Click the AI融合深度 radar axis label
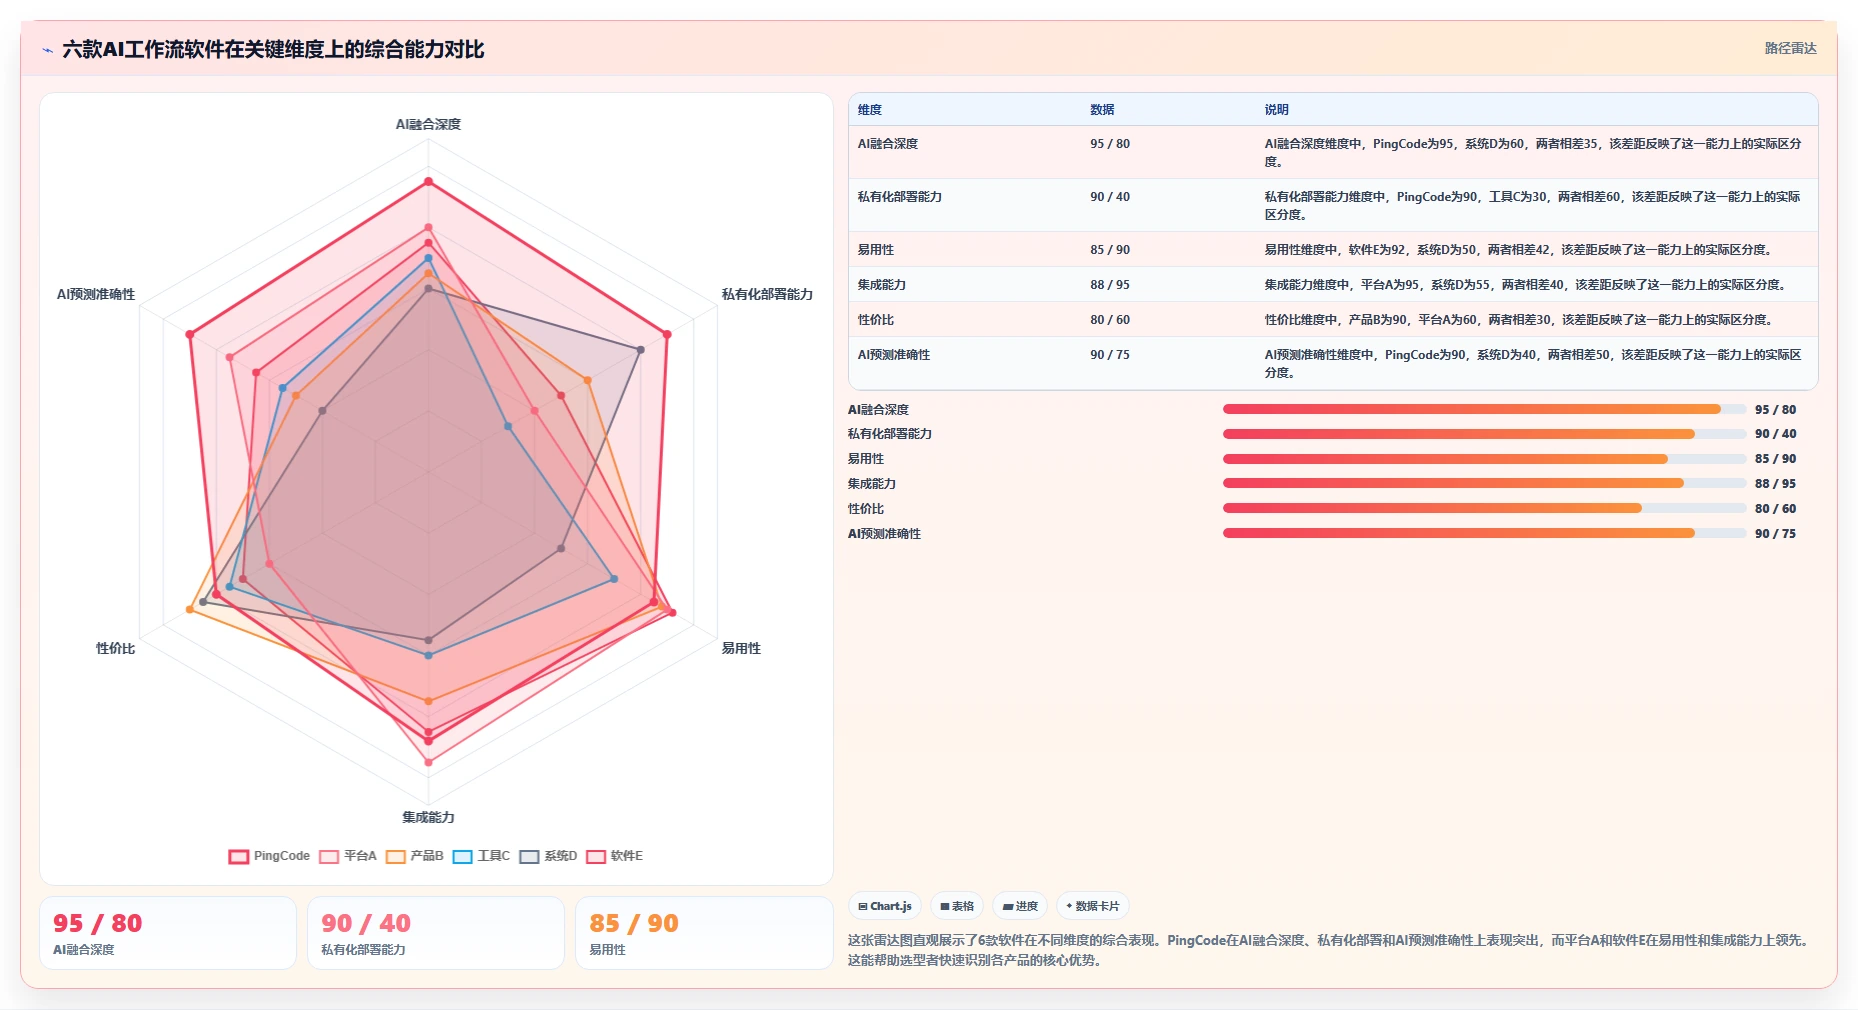1858x1010 pixels. coord(428,125)
